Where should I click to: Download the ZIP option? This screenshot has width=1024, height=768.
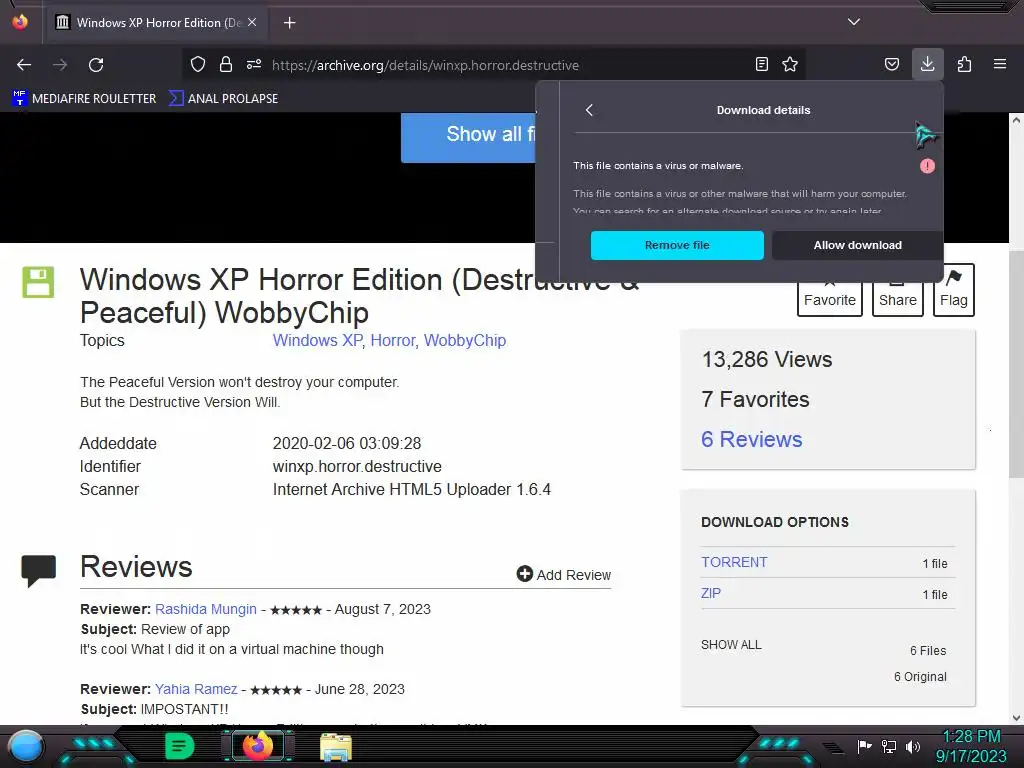click(711, 593)
